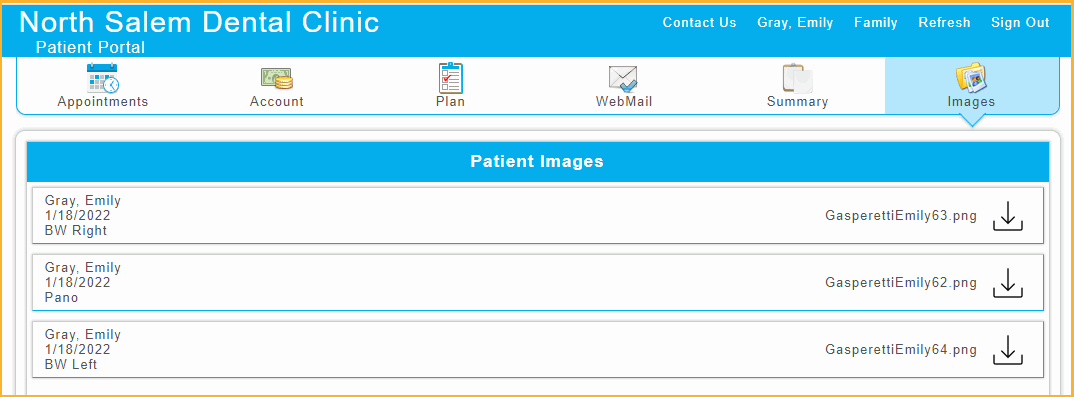
Task: Download GasperettiEmily63.png with its arrow icon
Action: coord(1008,216)
